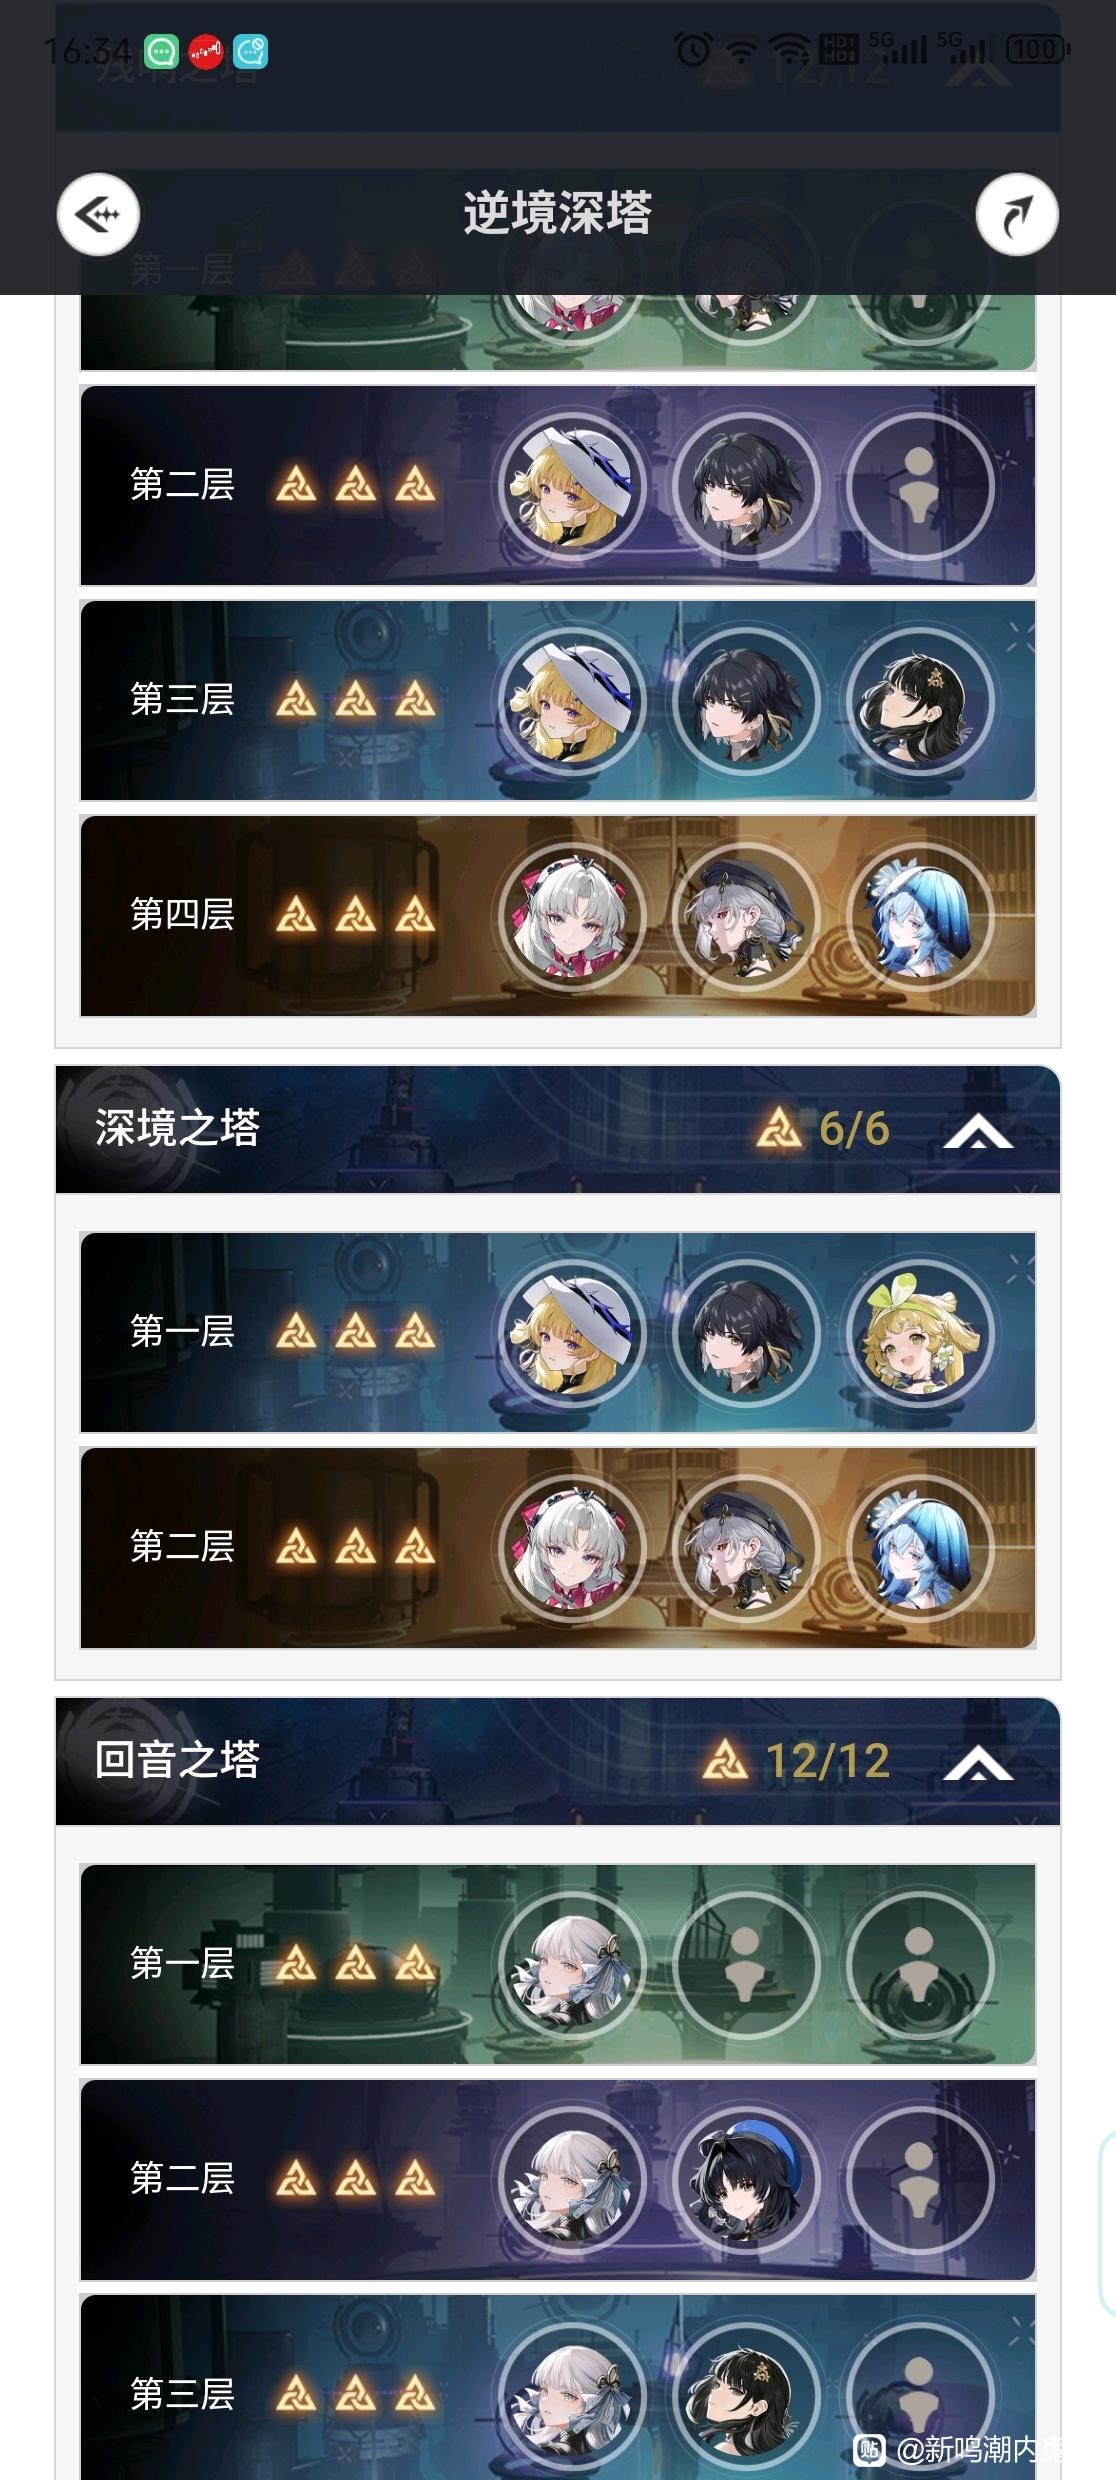Open the 回音之塔 第三层 row
Image resolution: width=1116 pixels, height=2480 pixels.
tap(558, 2387)
